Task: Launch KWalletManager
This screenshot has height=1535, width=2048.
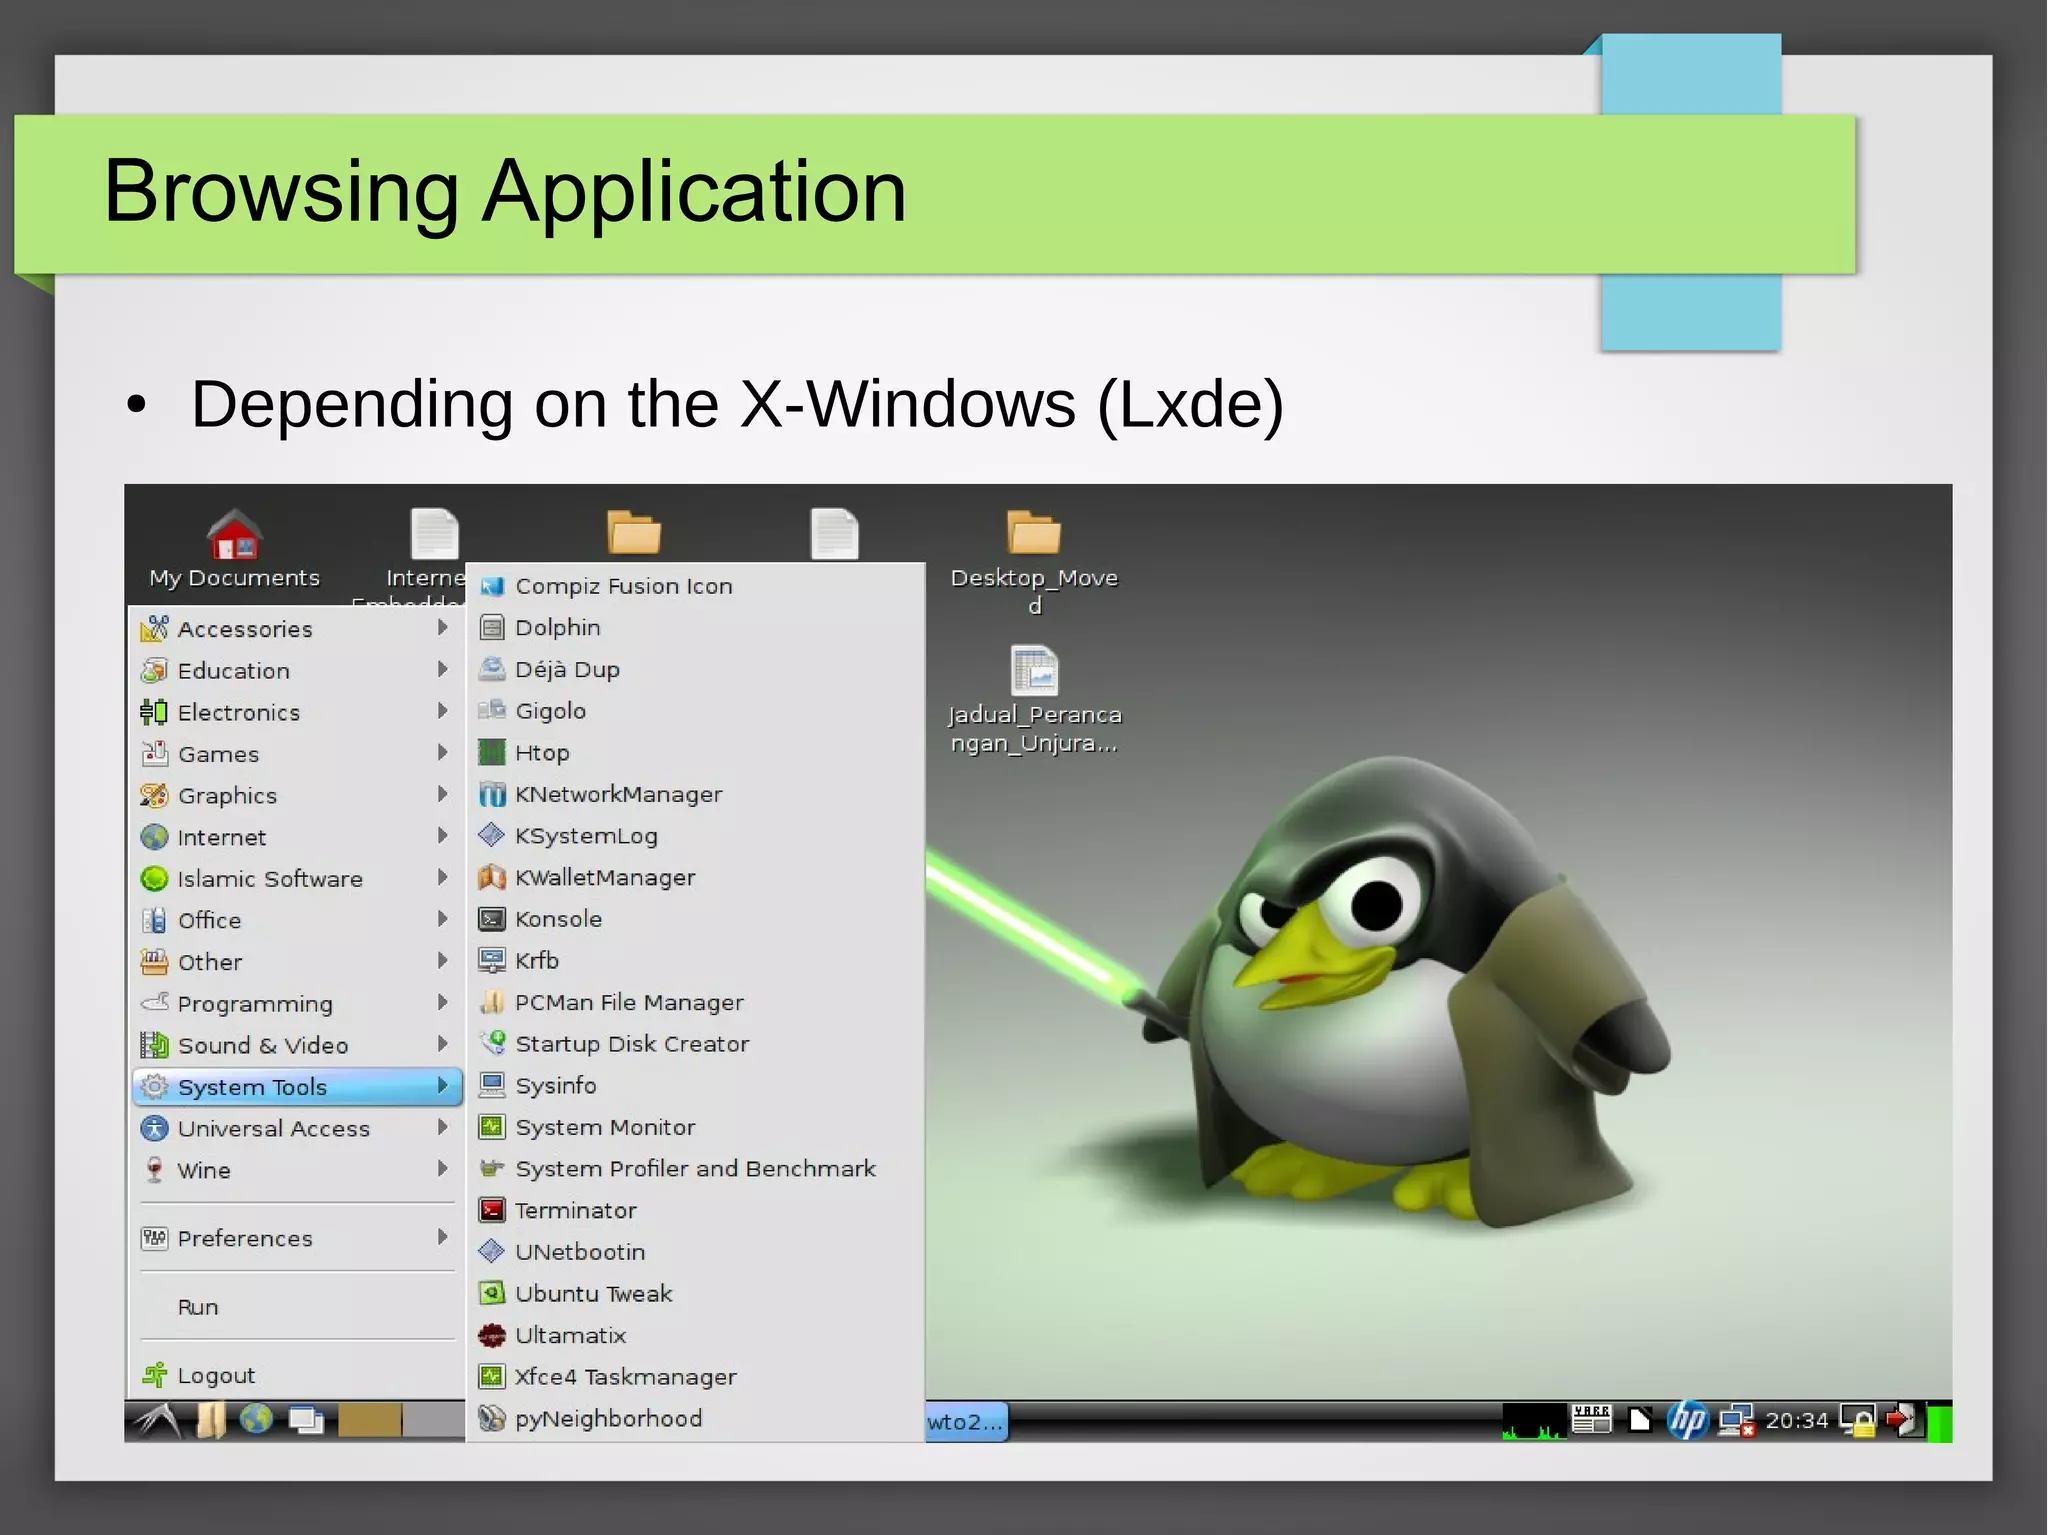Action: [695, 877]
